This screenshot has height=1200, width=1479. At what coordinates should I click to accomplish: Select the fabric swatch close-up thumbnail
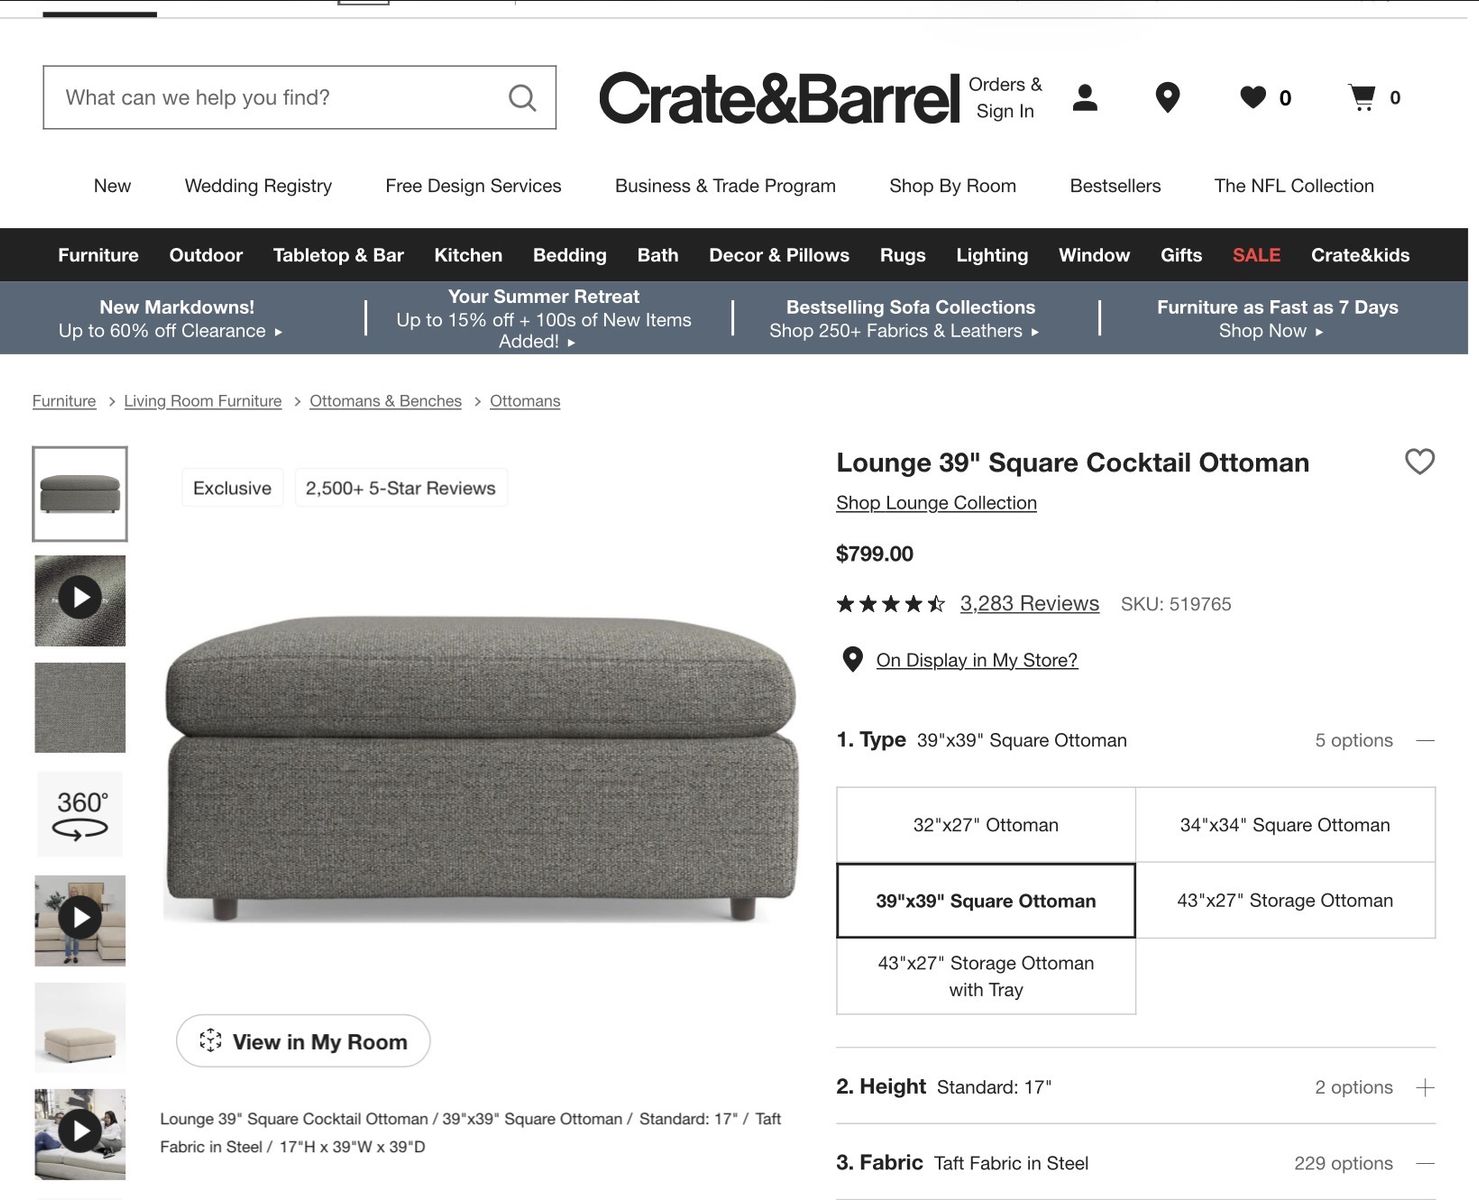pyautogui.click(x=80, y=707)
